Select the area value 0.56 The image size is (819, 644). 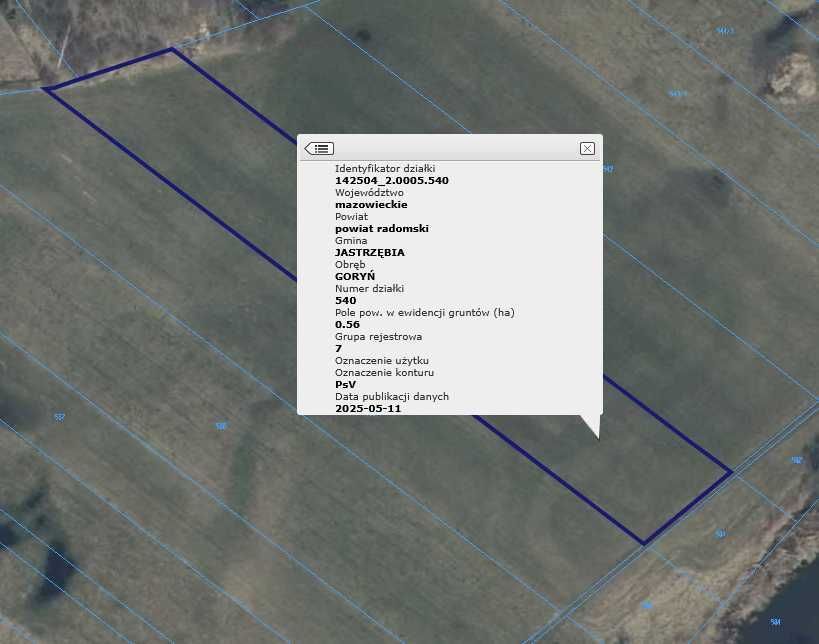(347, 324)
